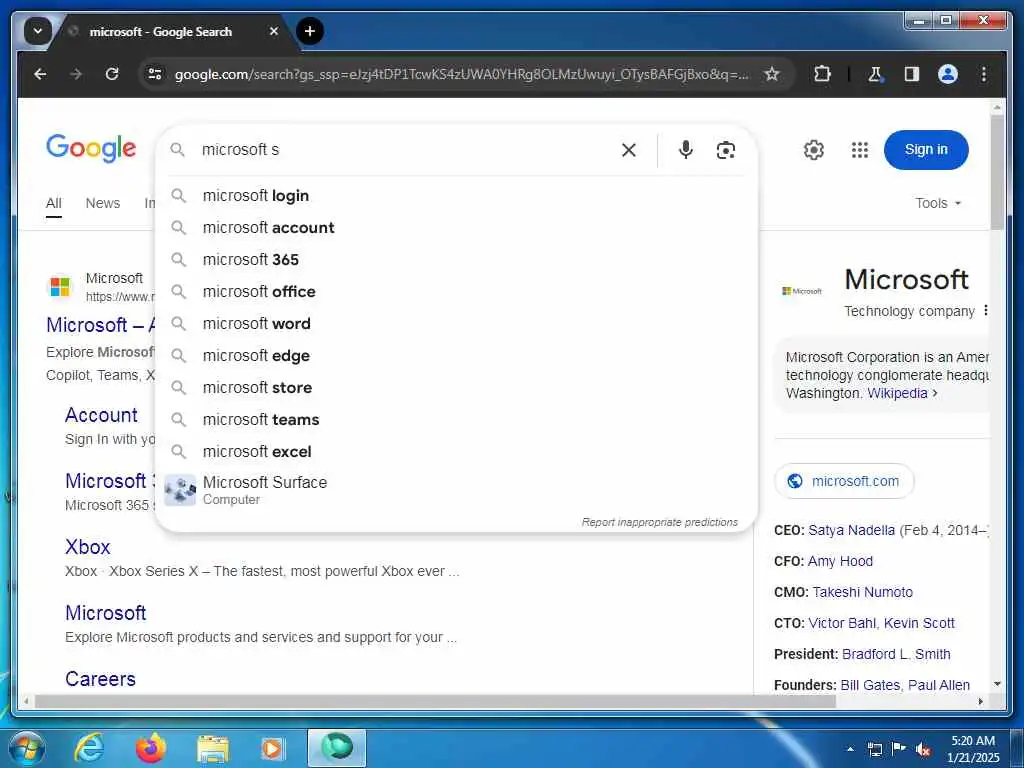Open the Amy Hood link

click(x=840, y=561)
